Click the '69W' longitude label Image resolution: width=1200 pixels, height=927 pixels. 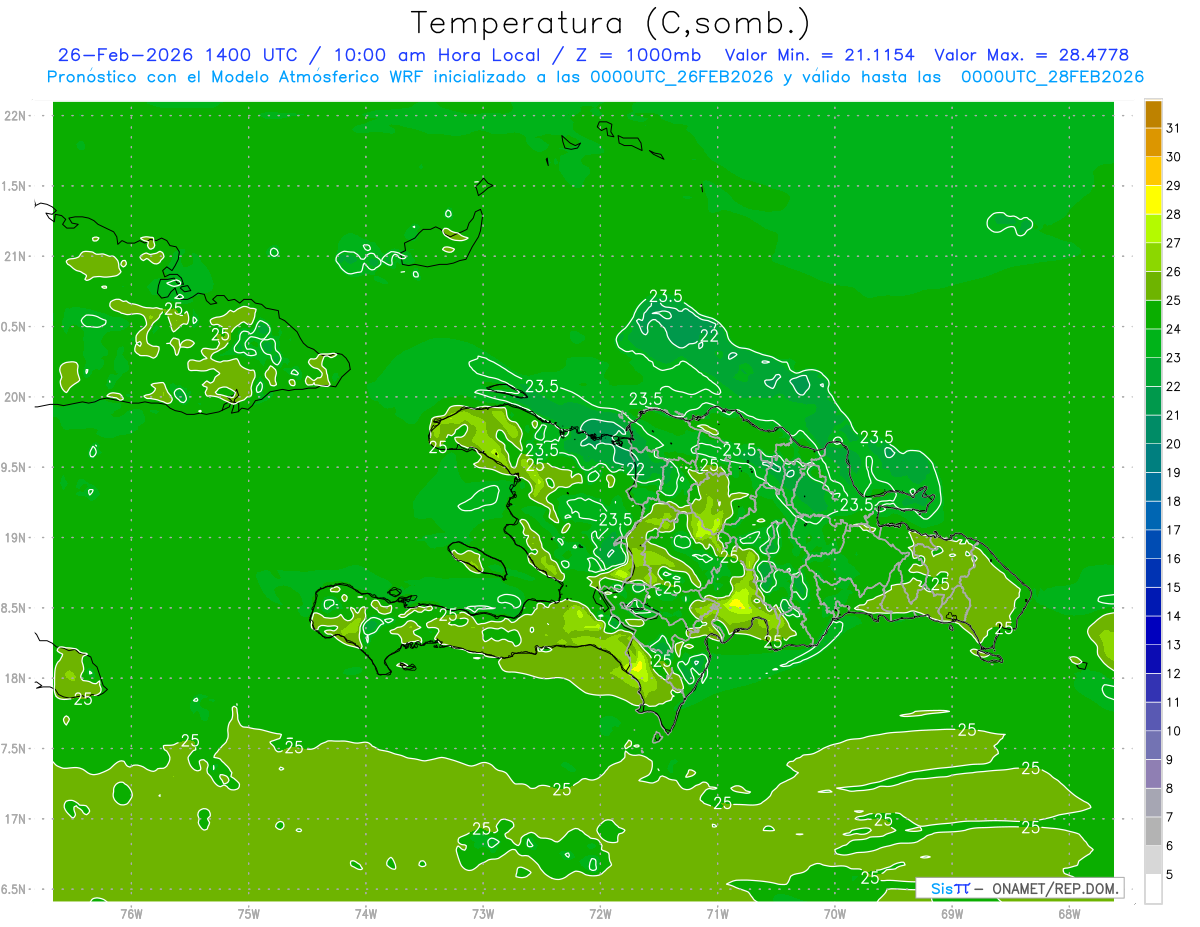click(952, 913)
